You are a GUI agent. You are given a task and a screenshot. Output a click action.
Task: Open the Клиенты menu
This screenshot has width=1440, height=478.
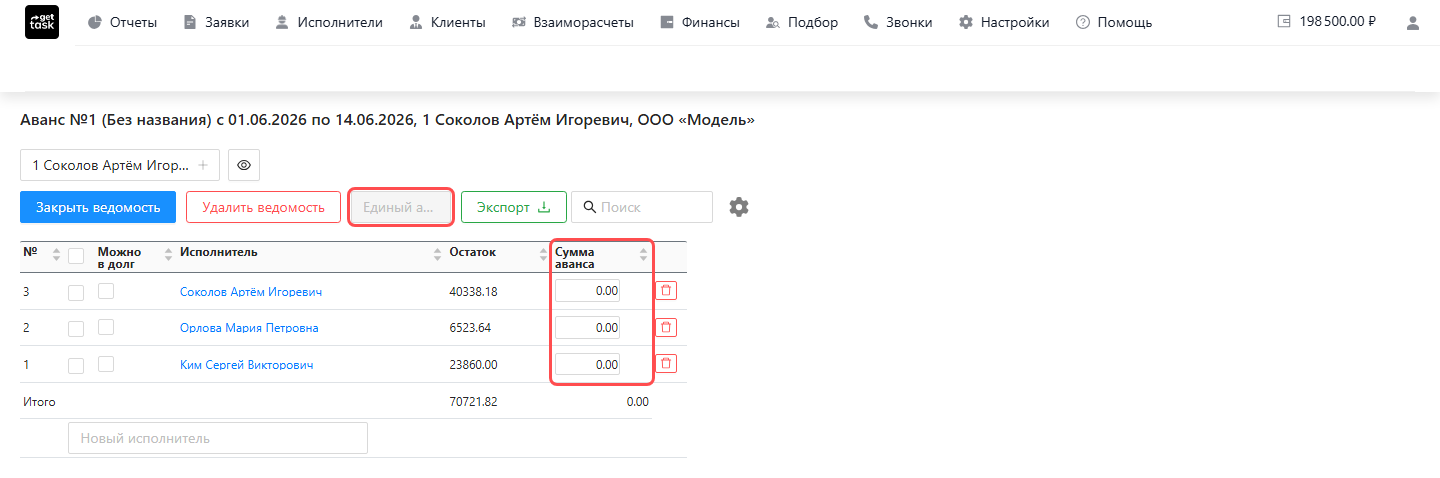point(447,22)
